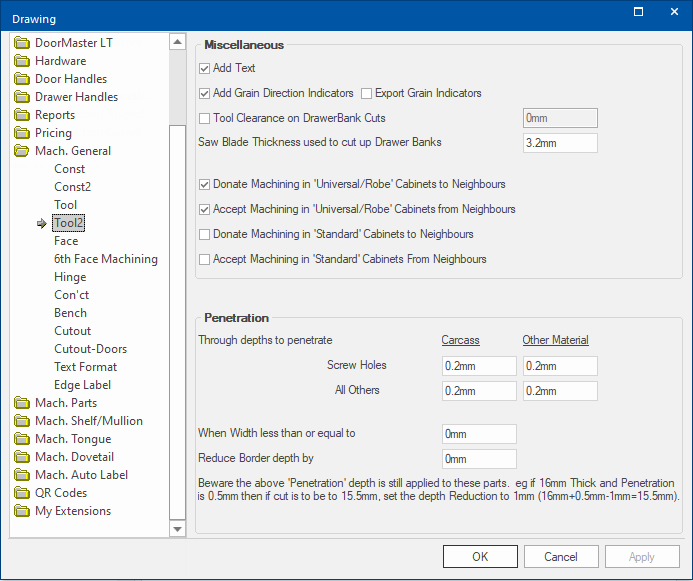Screen dimensions: 693x581
Task: Open the Edge Label settings page
Action: 82,385
